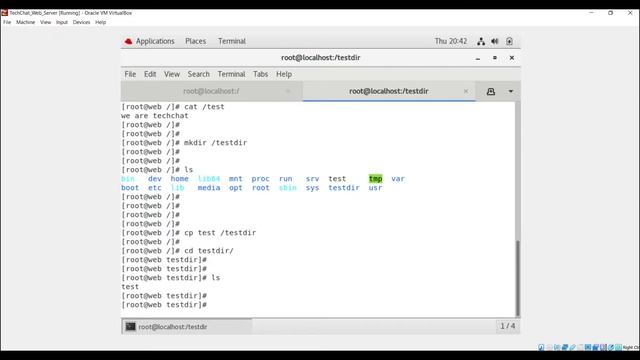Switch to the root@localhost:/ tab
Screen dimensions: 640x360
click(x=211, y=91)
